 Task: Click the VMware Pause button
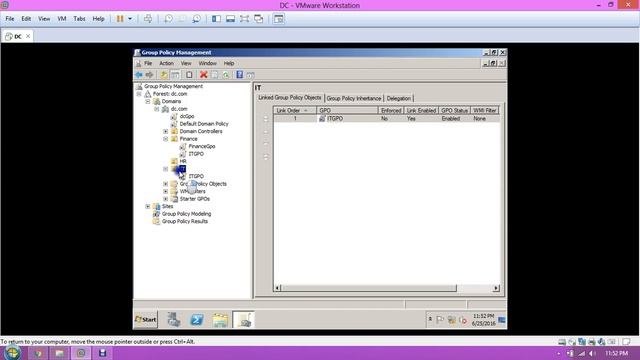pos(120,19)
